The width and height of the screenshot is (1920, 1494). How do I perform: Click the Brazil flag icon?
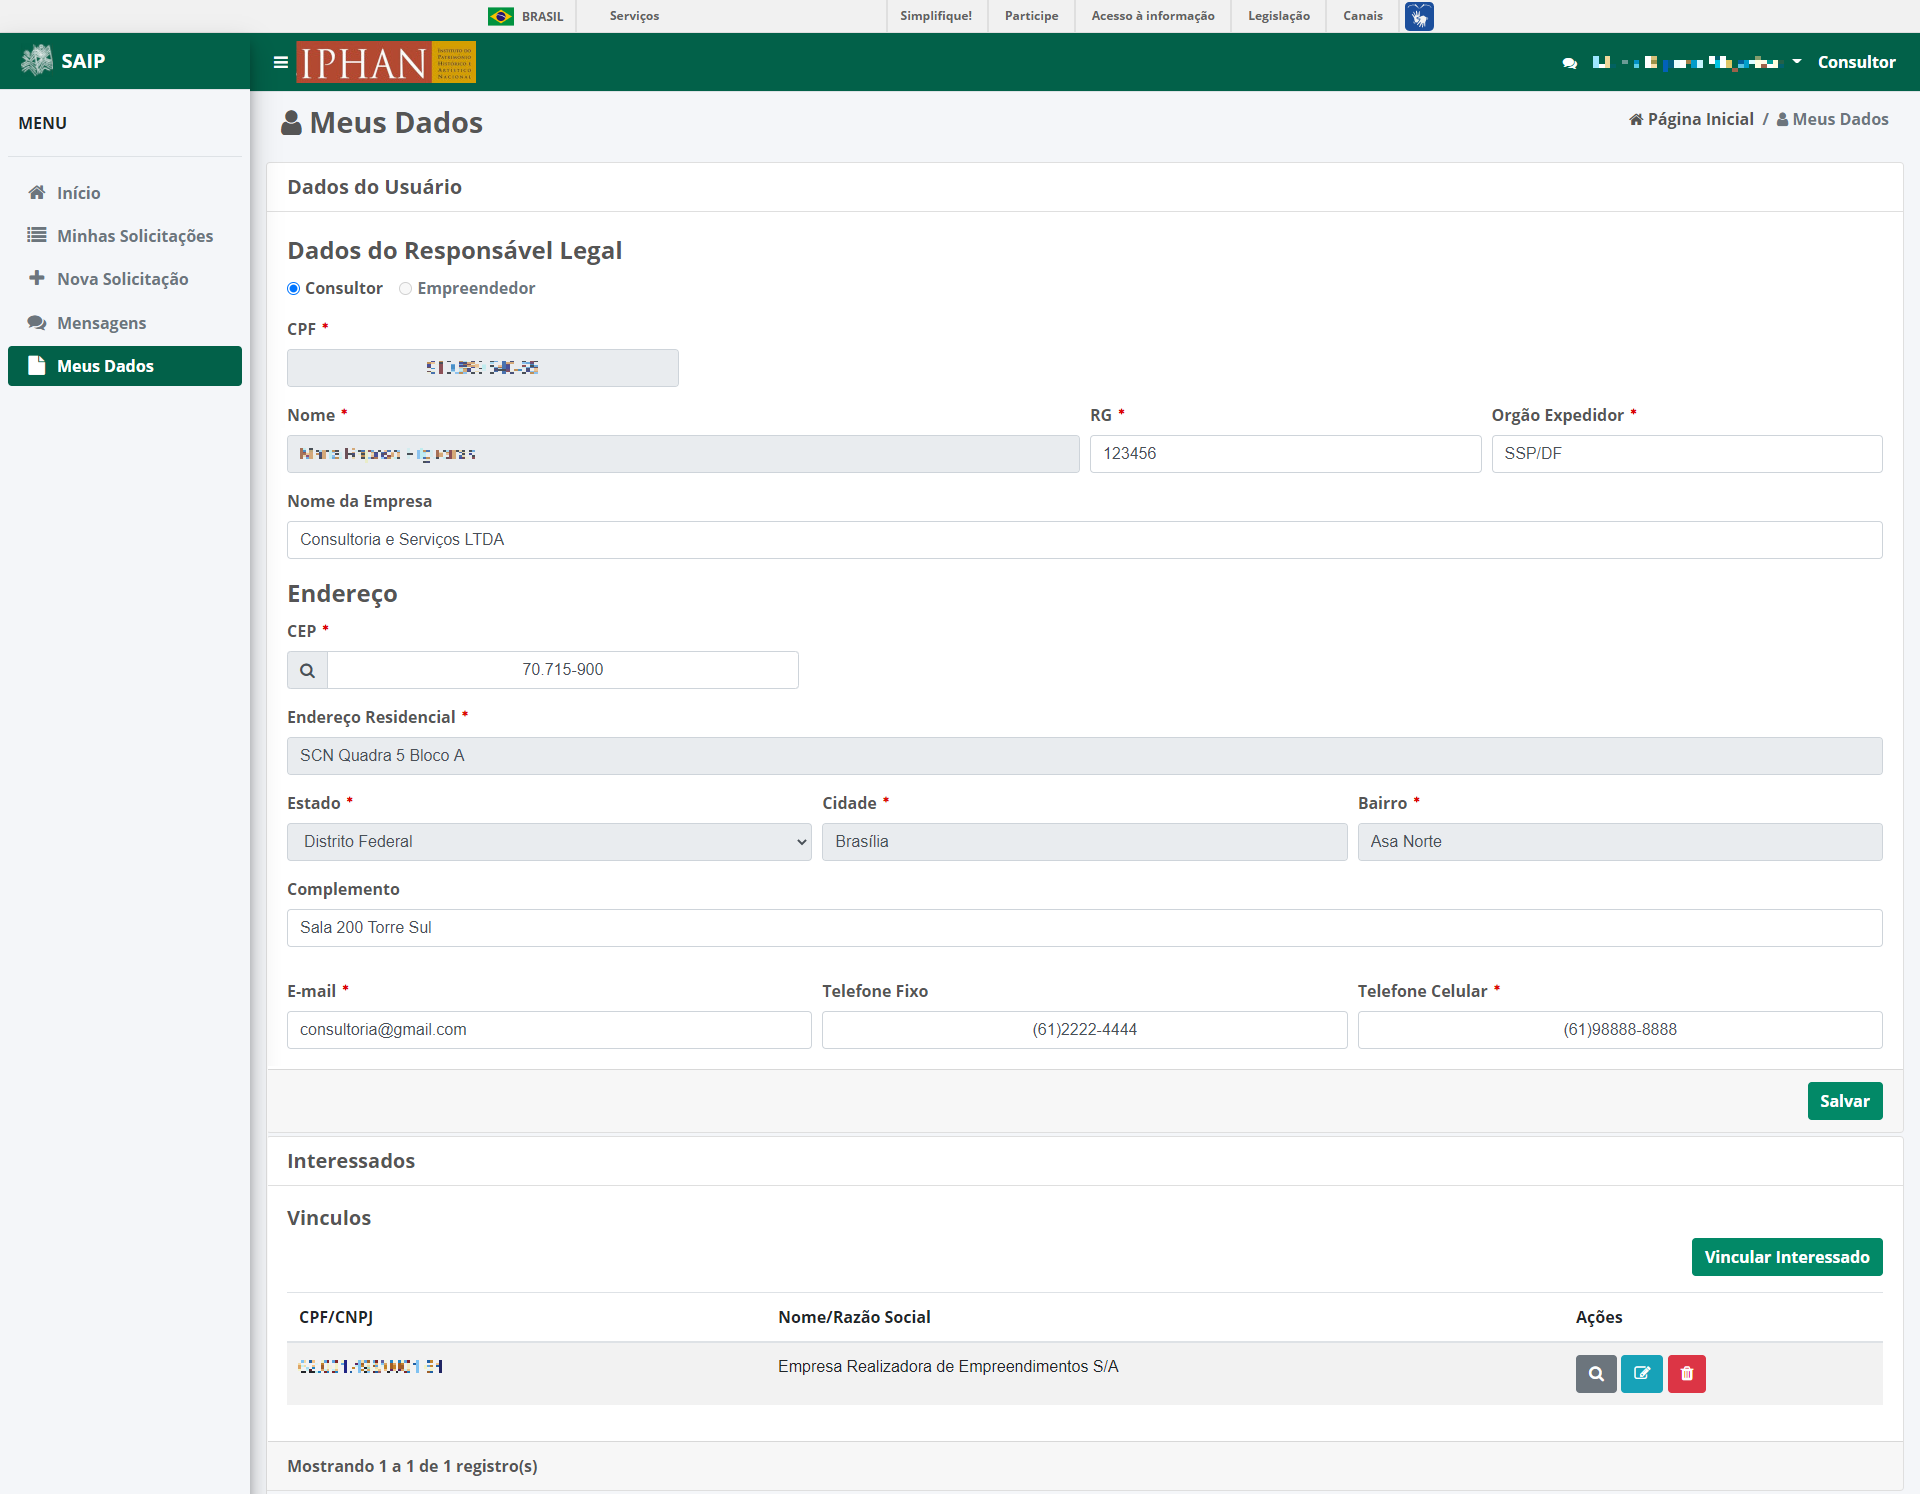coord(501,16)
